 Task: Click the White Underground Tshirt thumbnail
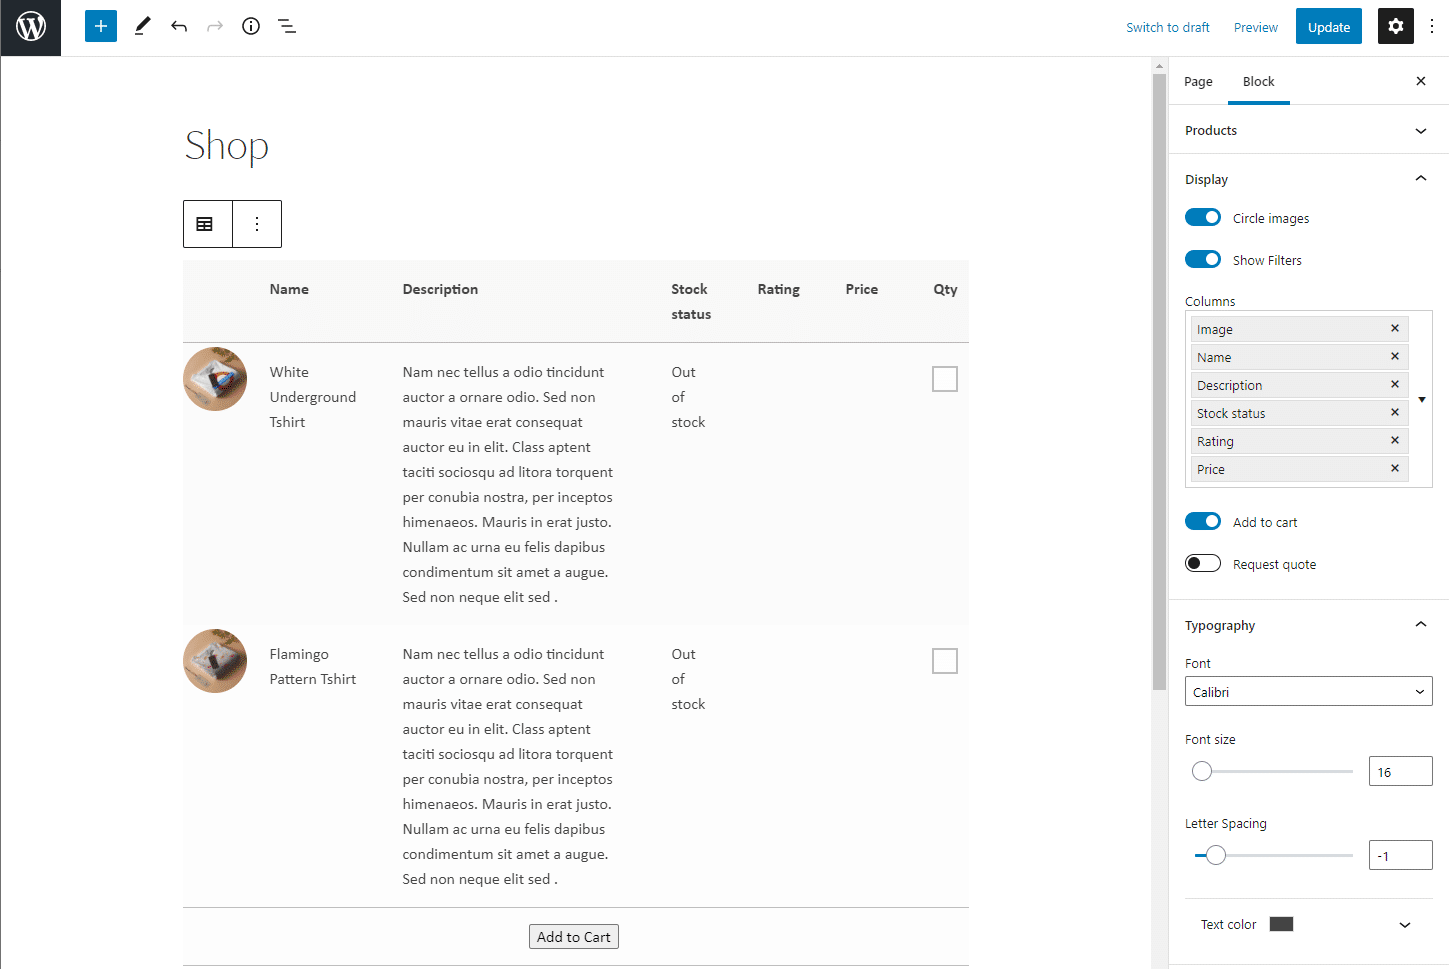215,379
